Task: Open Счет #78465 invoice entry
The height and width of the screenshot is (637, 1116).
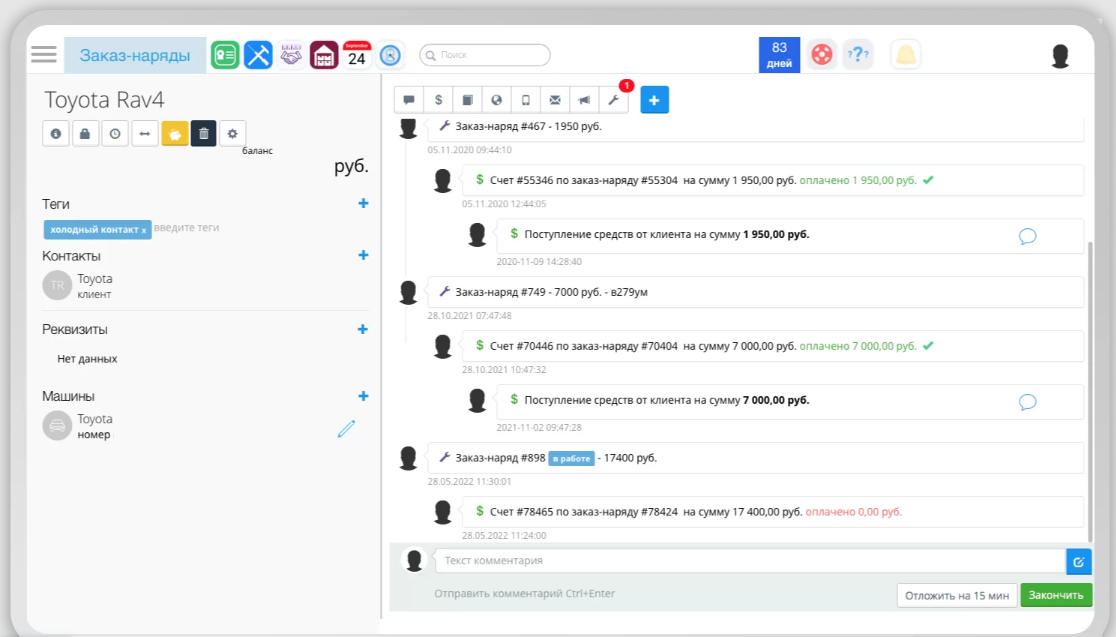Action: point(772,512)
